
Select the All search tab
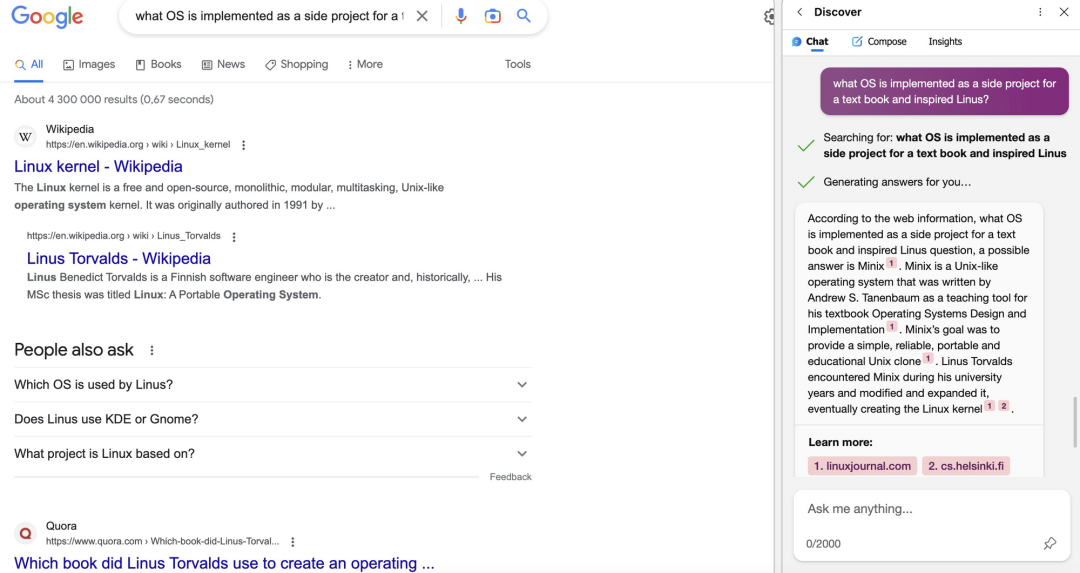(x=29, y=64)
